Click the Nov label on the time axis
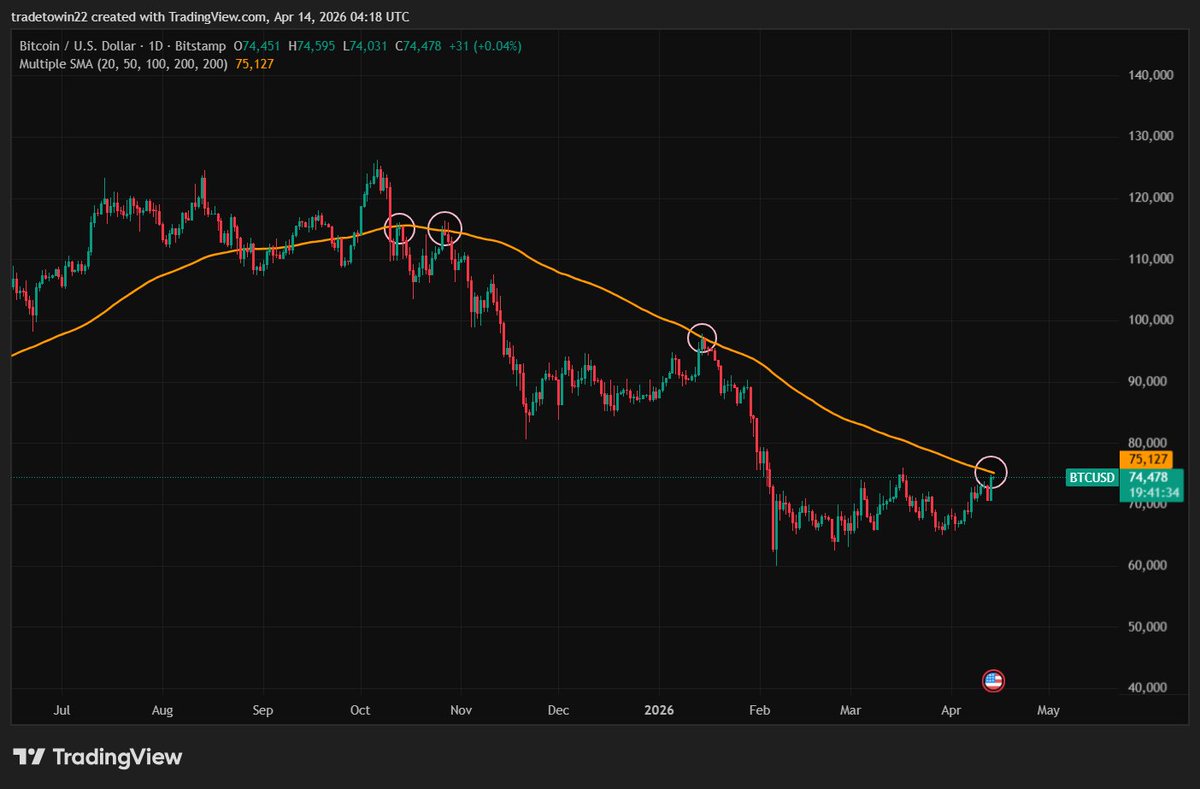This screenshot has width=1200, height=789. [460, 710]
